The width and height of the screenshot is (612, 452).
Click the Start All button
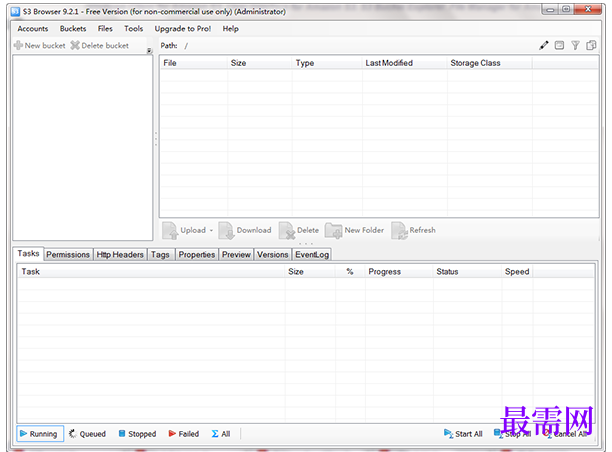(x=463, y=434)
